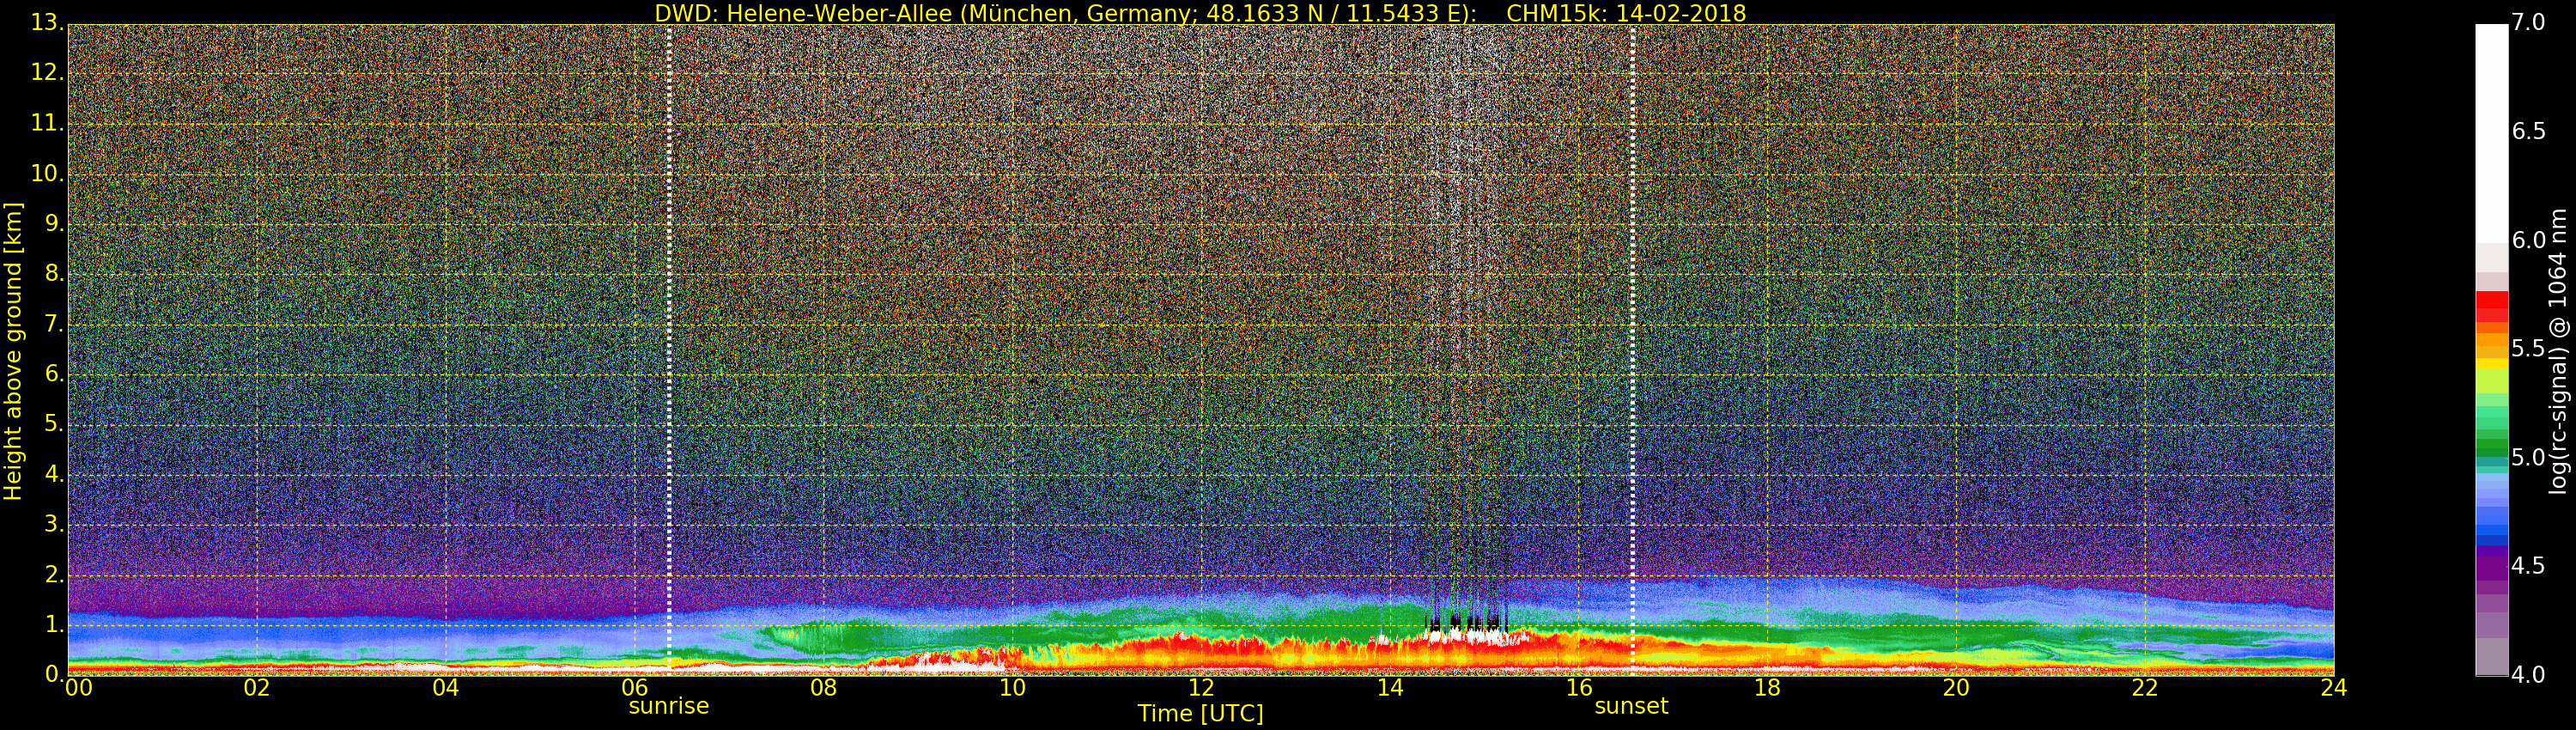The height and width of the screenshot is (730, 2576).
Task: Click the colorbar tick value '4.0'
Action: coord(2528,675)
